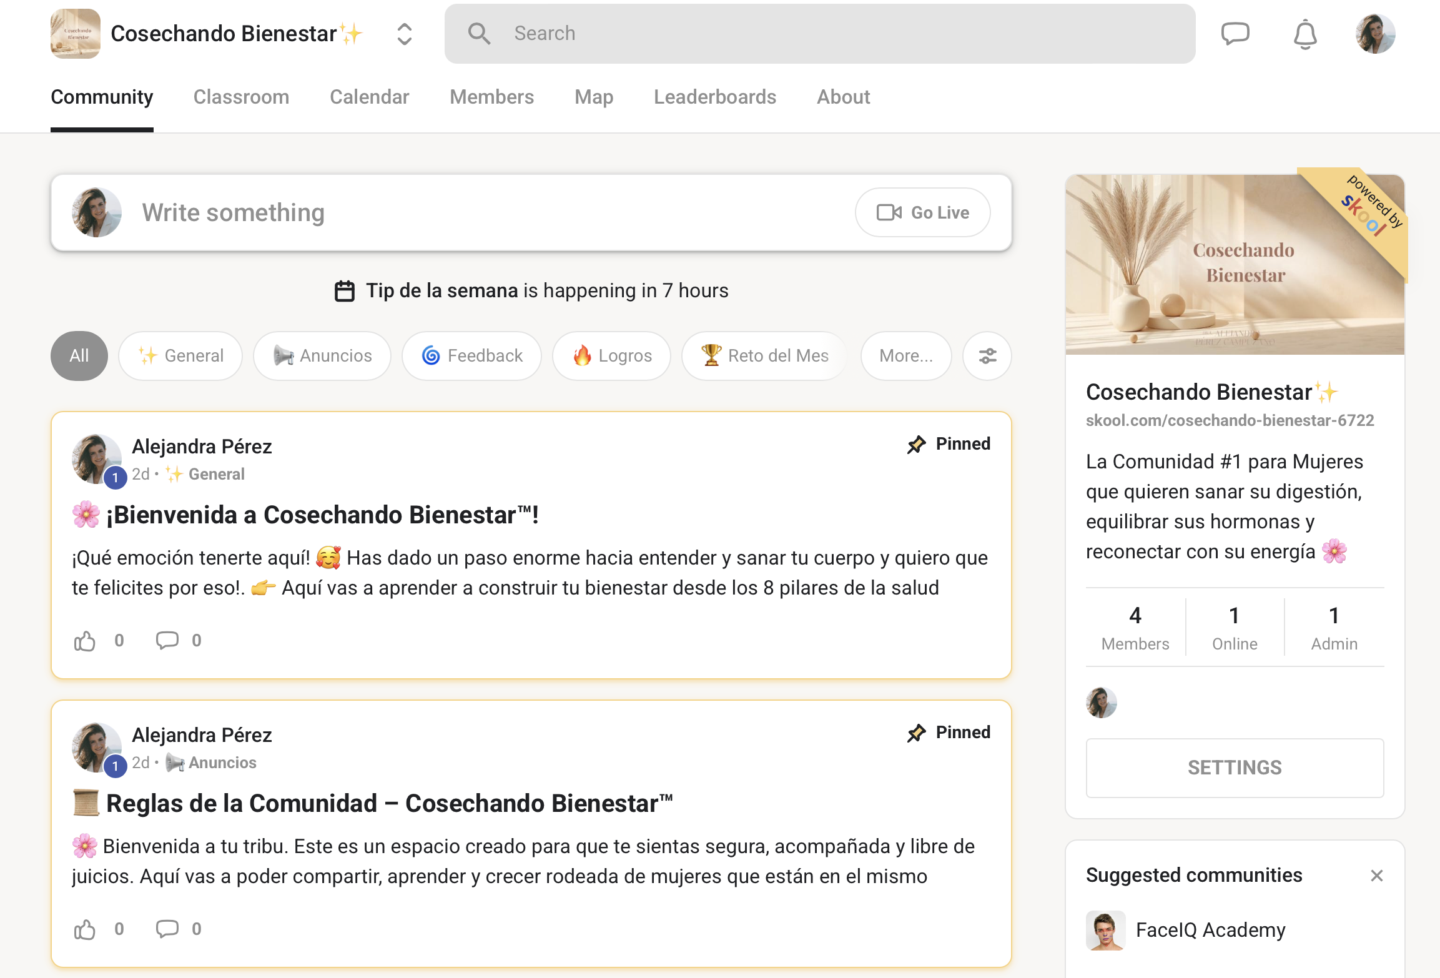This screenshot has width=1440, height=978.
Task: Click Anuncios category tag on Reglas post
Action: [x=212, y=763]
